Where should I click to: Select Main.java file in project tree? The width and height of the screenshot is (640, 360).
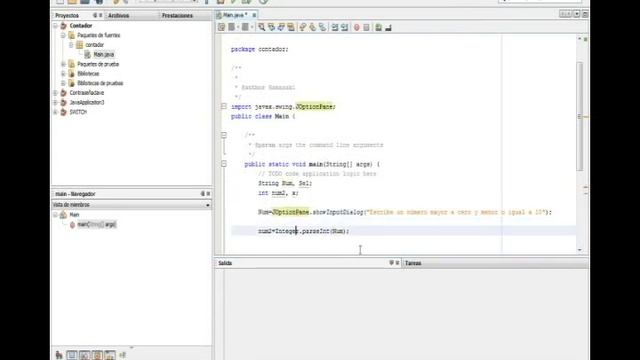tap(103, 55)
